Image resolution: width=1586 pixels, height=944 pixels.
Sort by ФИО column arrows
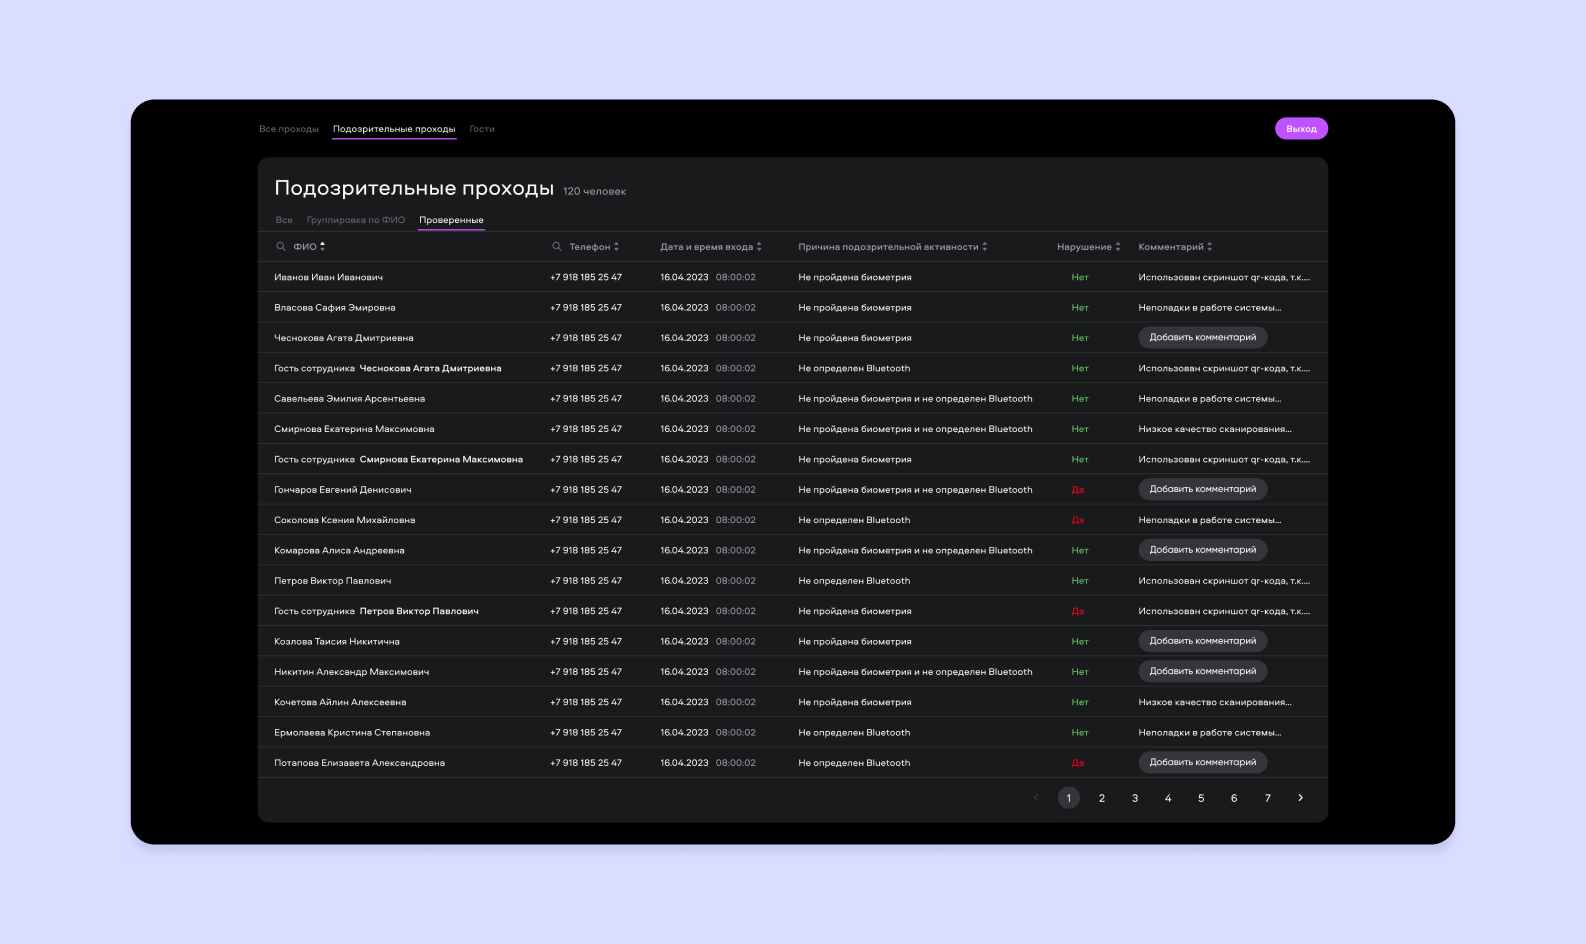point(323,246)
